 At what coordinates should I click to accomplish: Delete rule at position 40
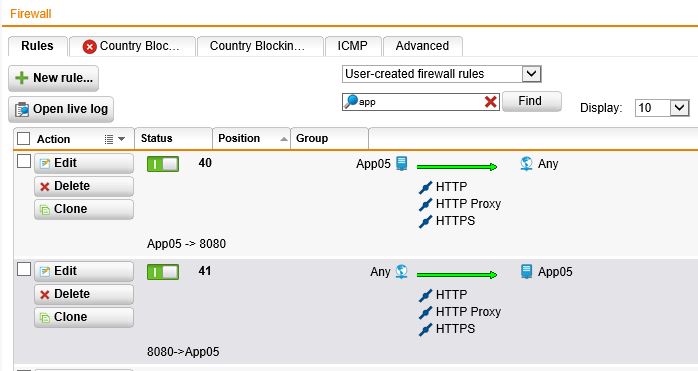point(84,186)
